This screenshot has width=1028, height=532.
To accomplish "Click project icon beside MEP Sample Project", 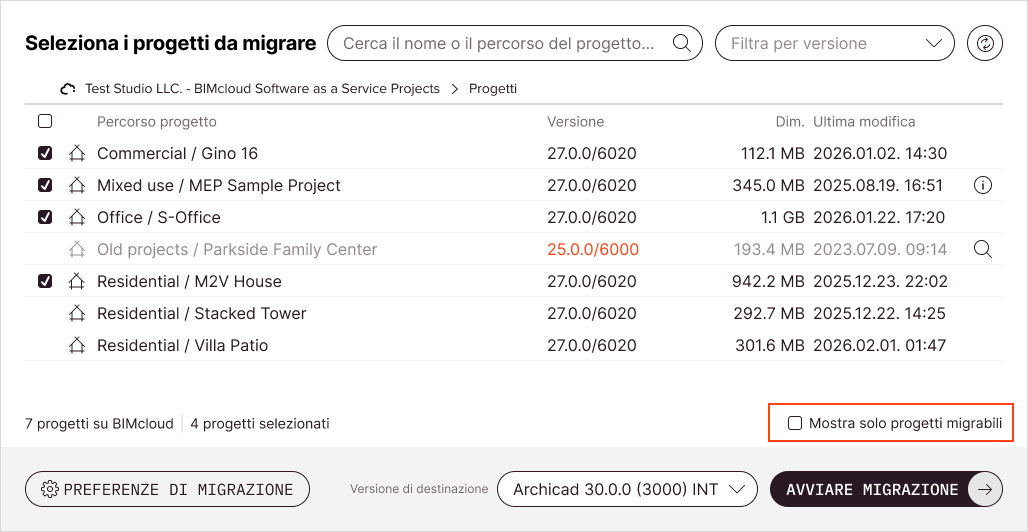I will click(x=77, y=186).
